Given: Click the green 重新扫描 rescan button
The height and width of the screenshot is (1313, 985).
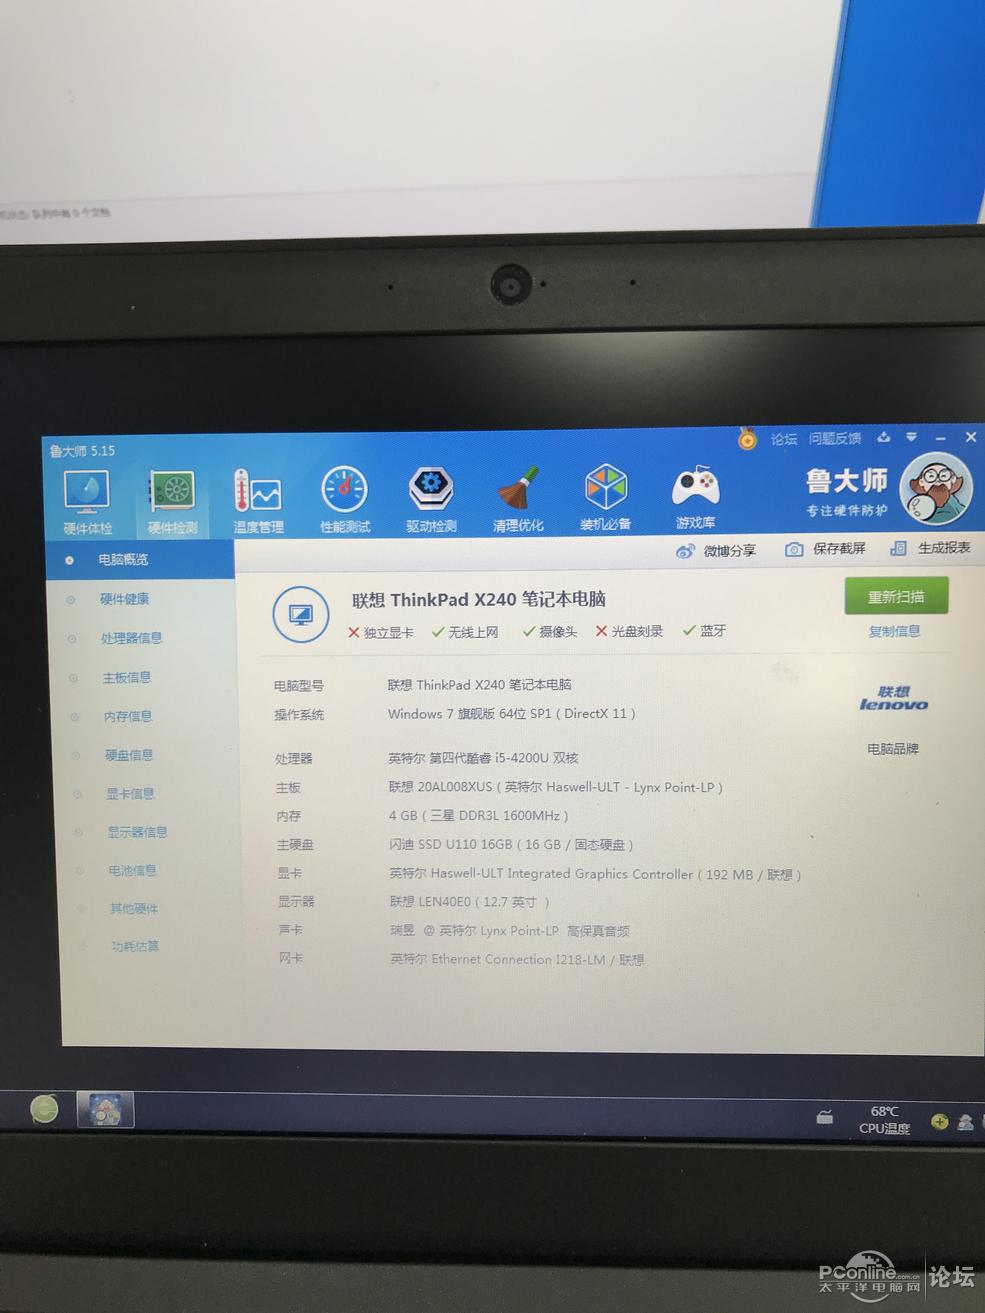Looking at the screenshot, I should pyautogui.click(x=896, y=597).
